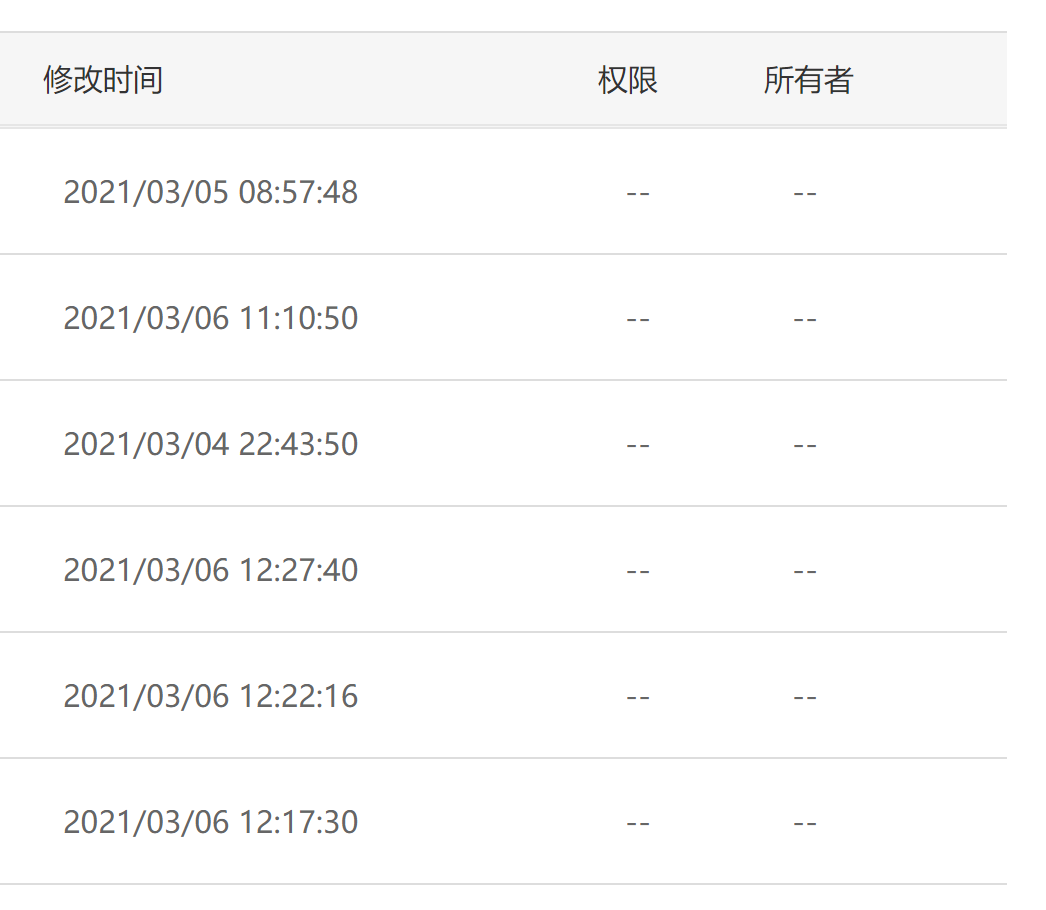Click permission cell of 22:43:50 row

[638, 446]
